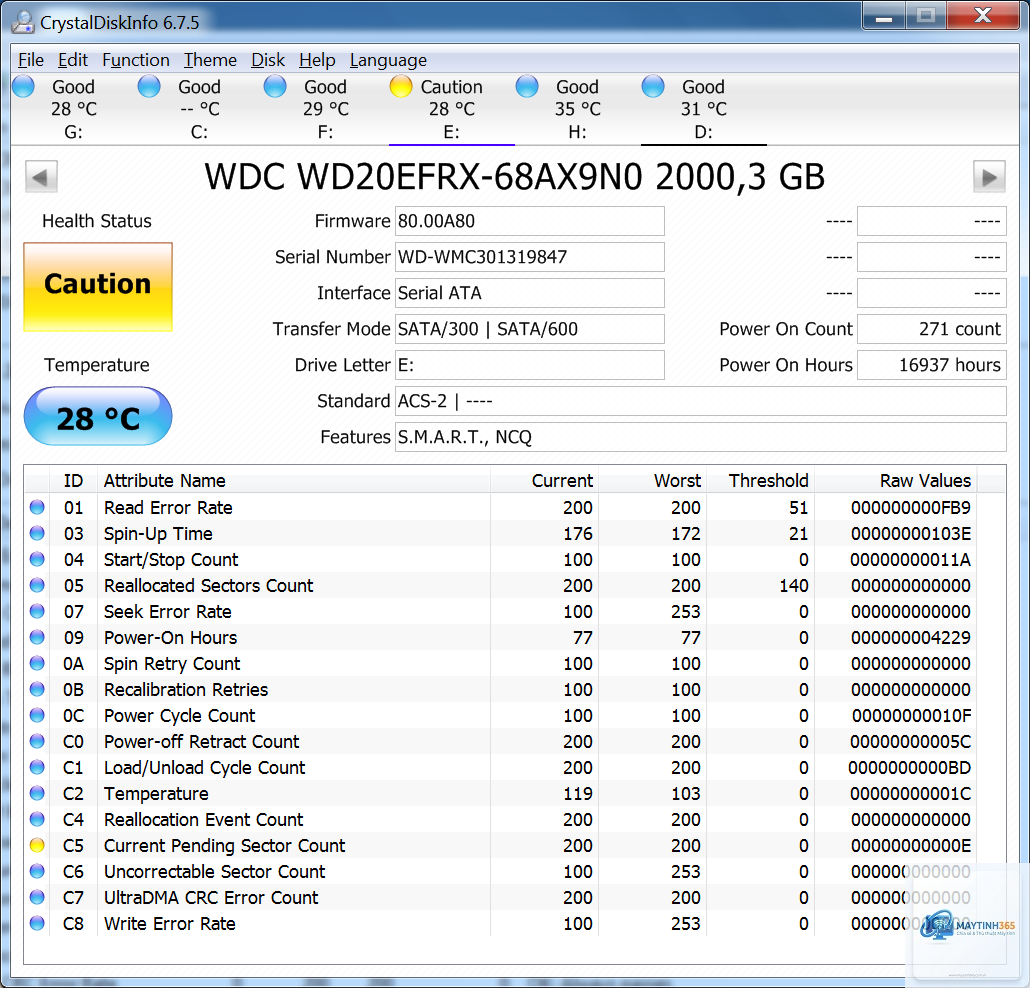
Task: Click status dot for Spin-Up Time
Action: (x=37, y=533)
